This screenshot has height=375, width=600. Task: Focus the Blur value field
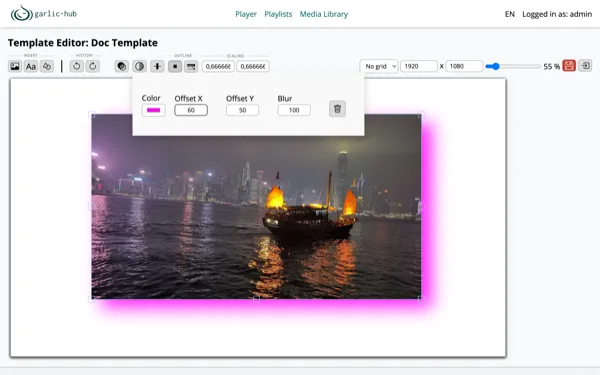[294, 110]
